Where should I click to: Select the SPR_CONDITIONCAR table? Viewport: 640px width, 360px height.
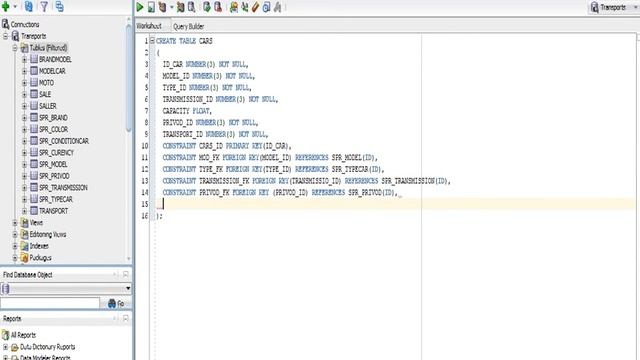point(64,141)
